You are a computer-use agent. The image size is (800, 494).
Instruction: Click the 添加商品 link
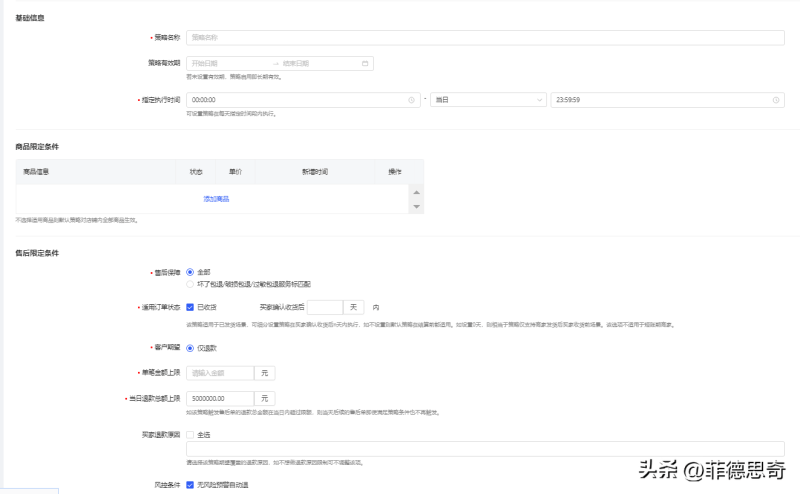pyautogui.click(x=216, y=199)
